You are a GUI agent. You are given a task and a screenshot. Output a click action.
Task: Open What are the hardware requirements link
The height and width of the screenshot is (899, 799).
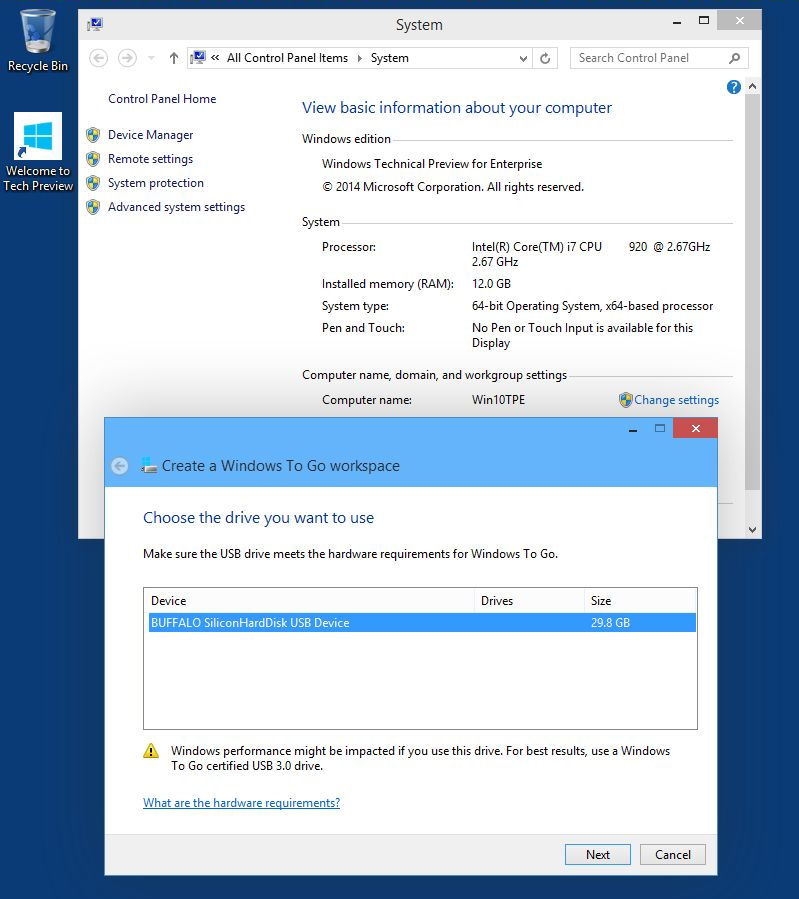[x=241, y=803]
